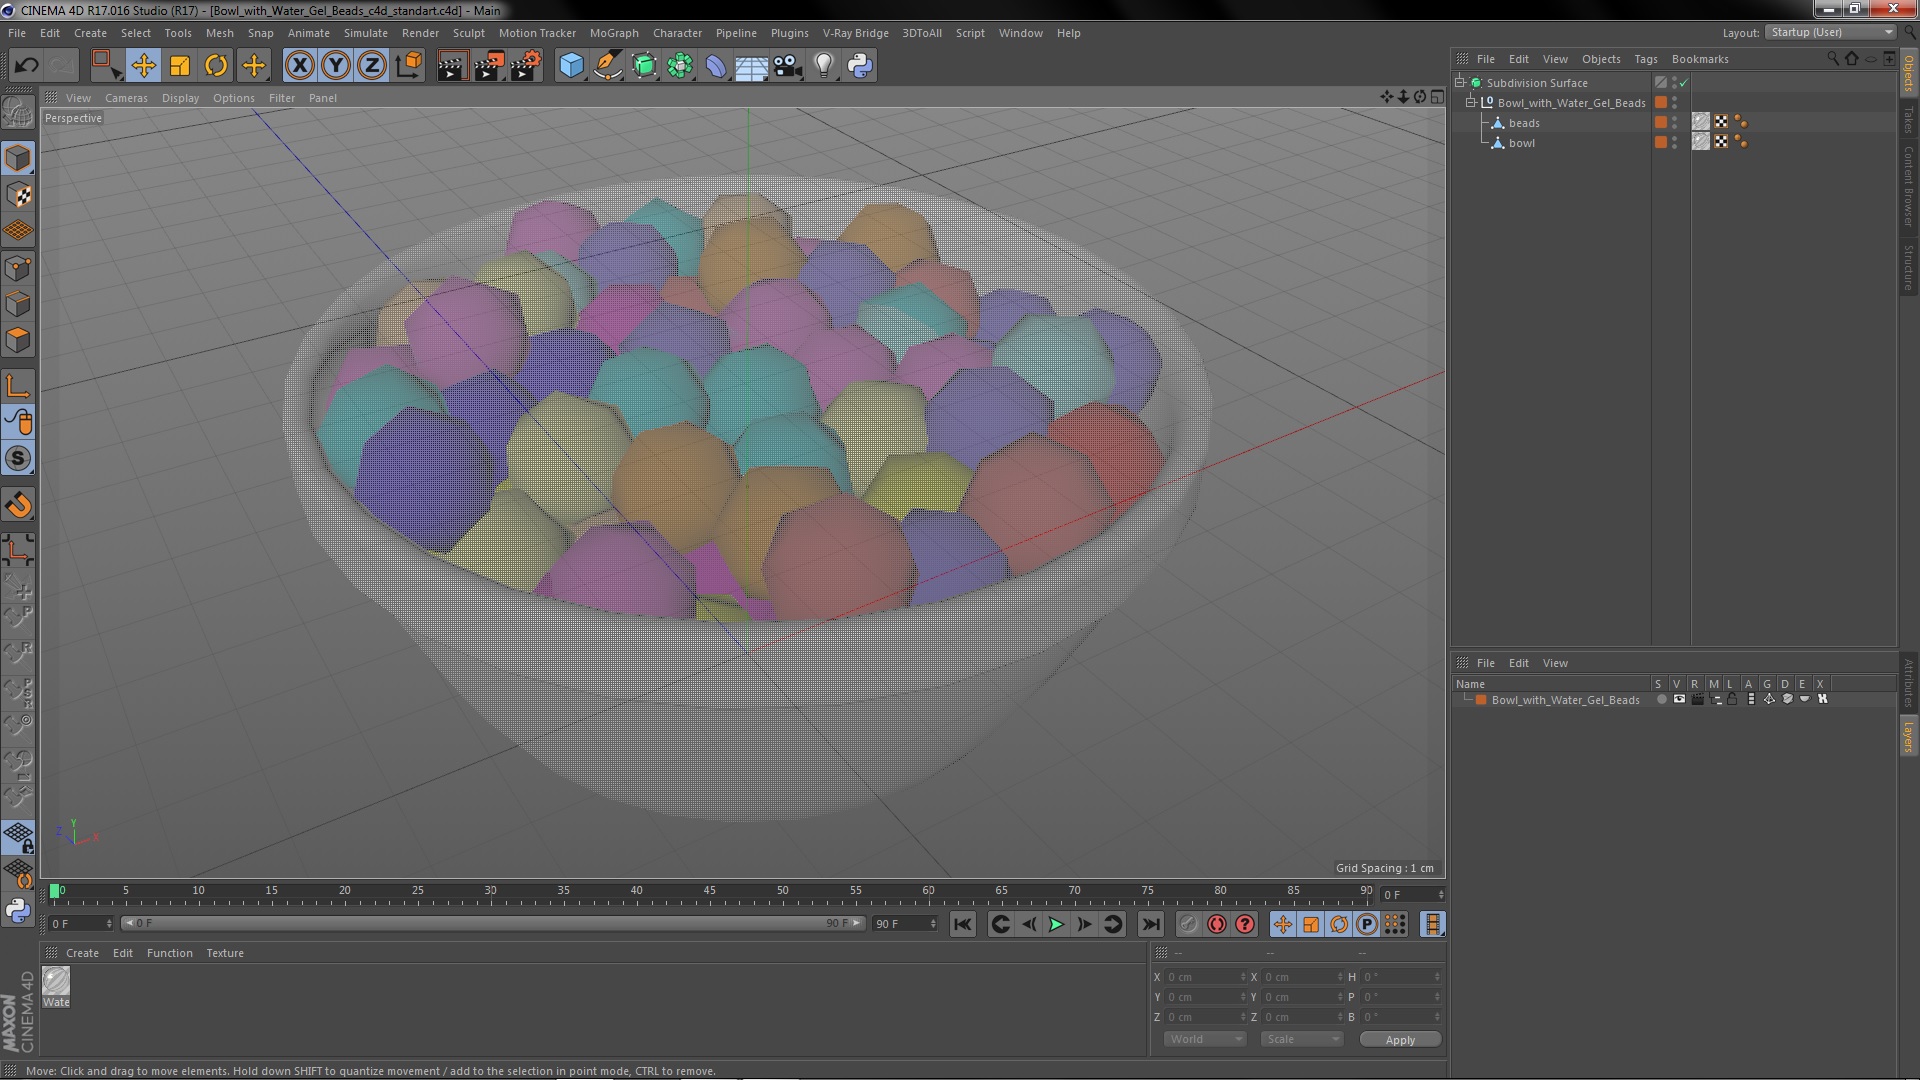Open the Layout dropdown Startup (User)
Image resolution: width=1920 pixels, height=1080 pixels.
click(x=1831, y=32)
